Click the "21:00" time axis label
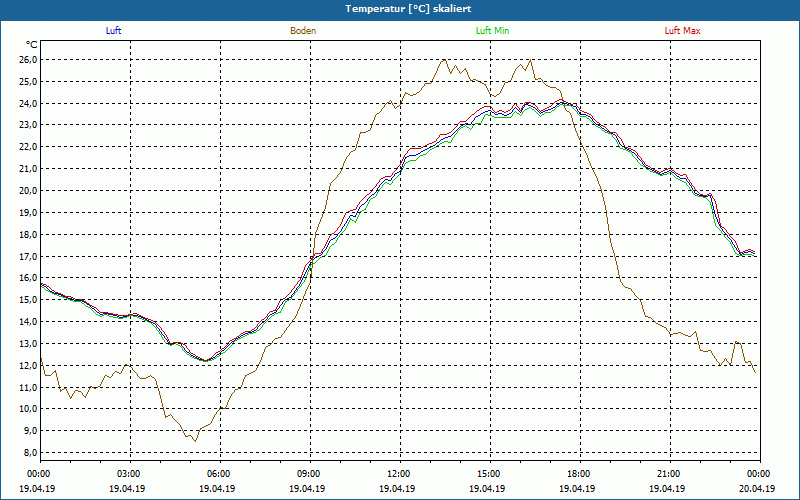Screen dimensions: 800x500 pyautogui.click(x=670, y=474)
